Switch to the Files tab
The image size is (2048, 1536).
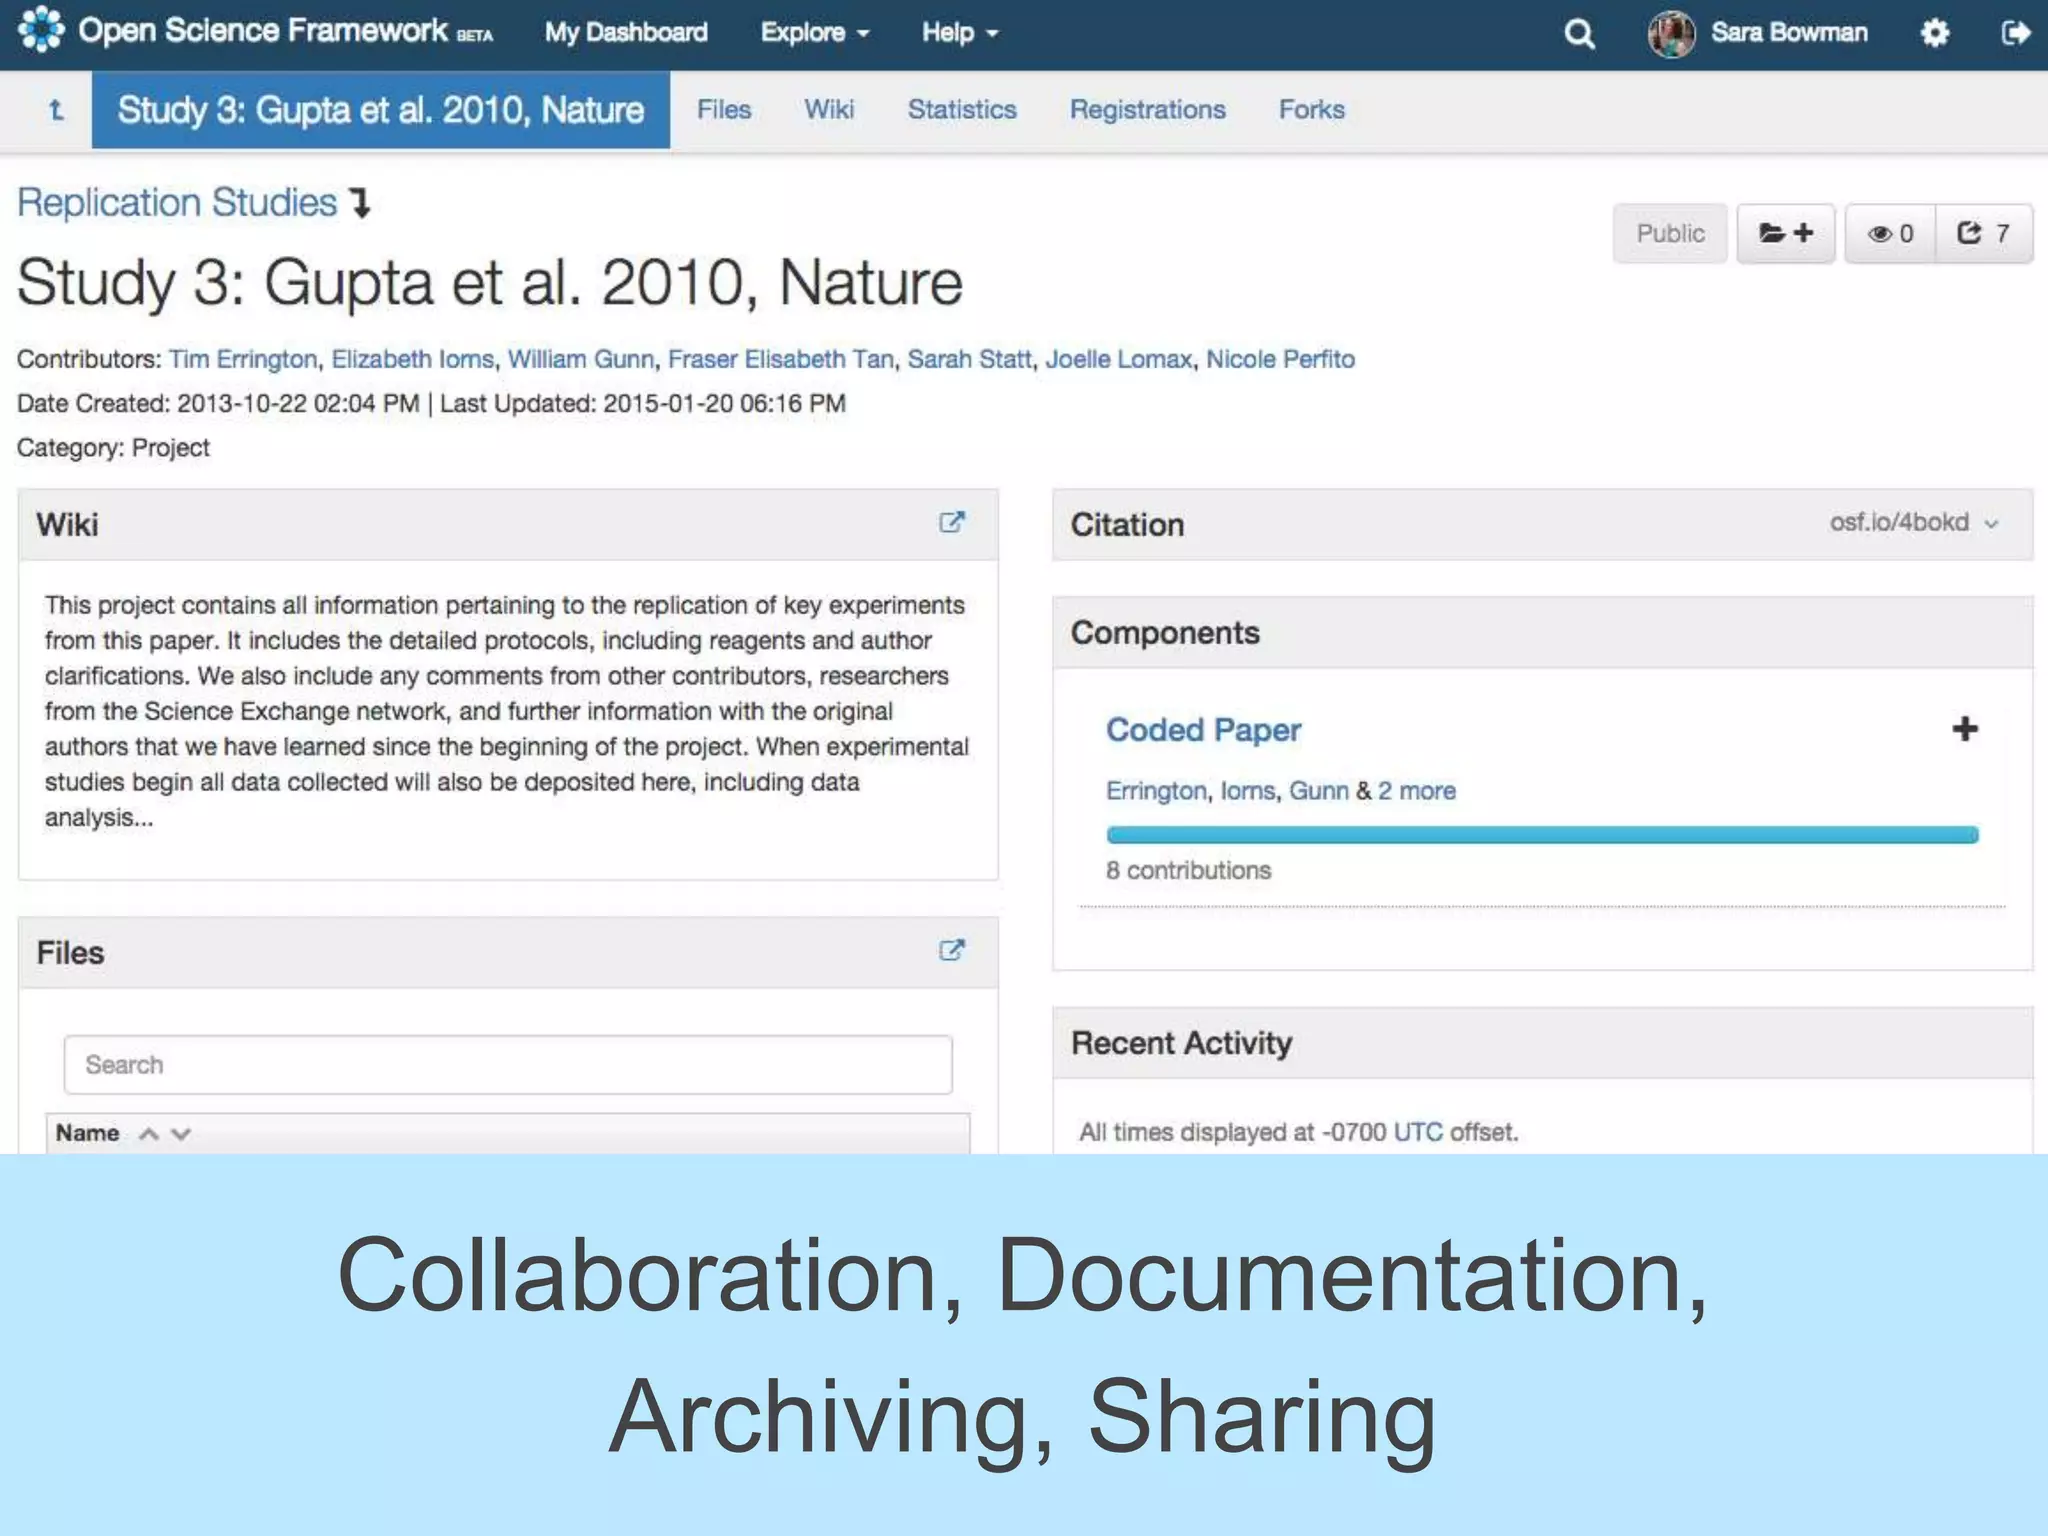point(724,109)
